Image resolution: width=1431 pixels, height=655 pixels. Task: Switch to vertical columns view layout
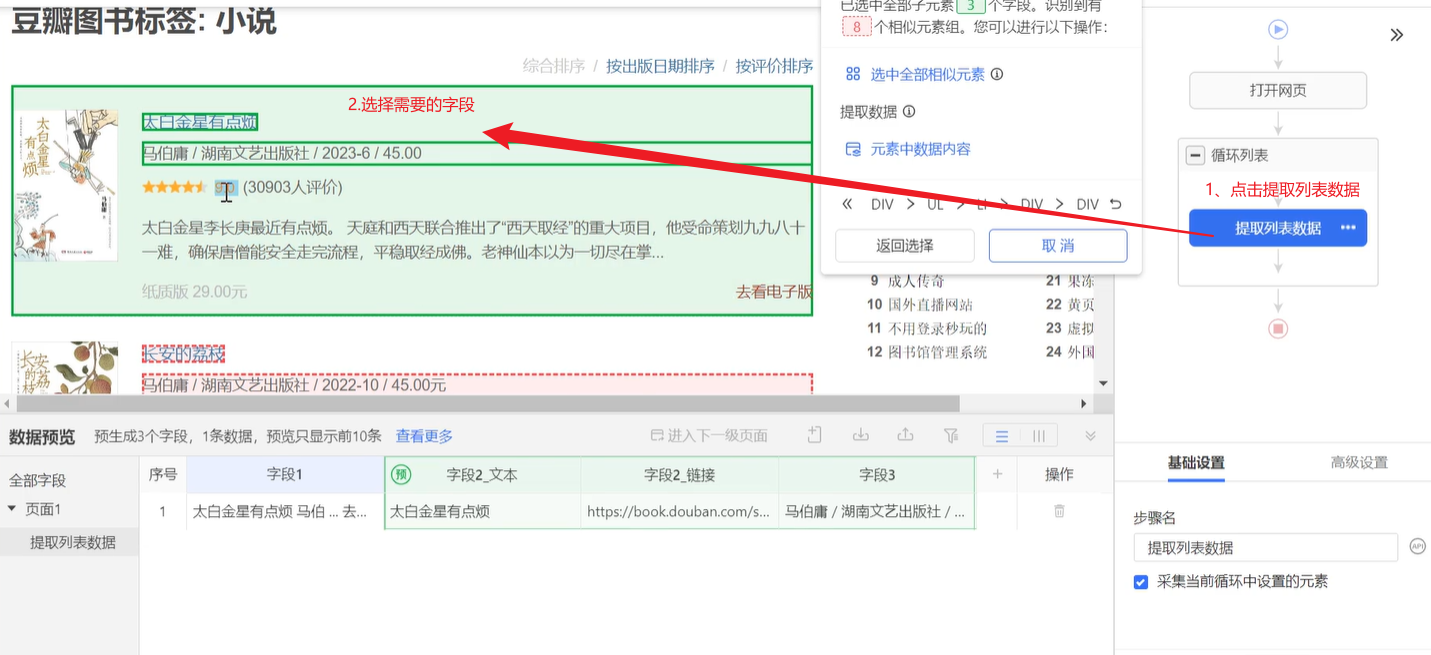[x=1039, y=436]
